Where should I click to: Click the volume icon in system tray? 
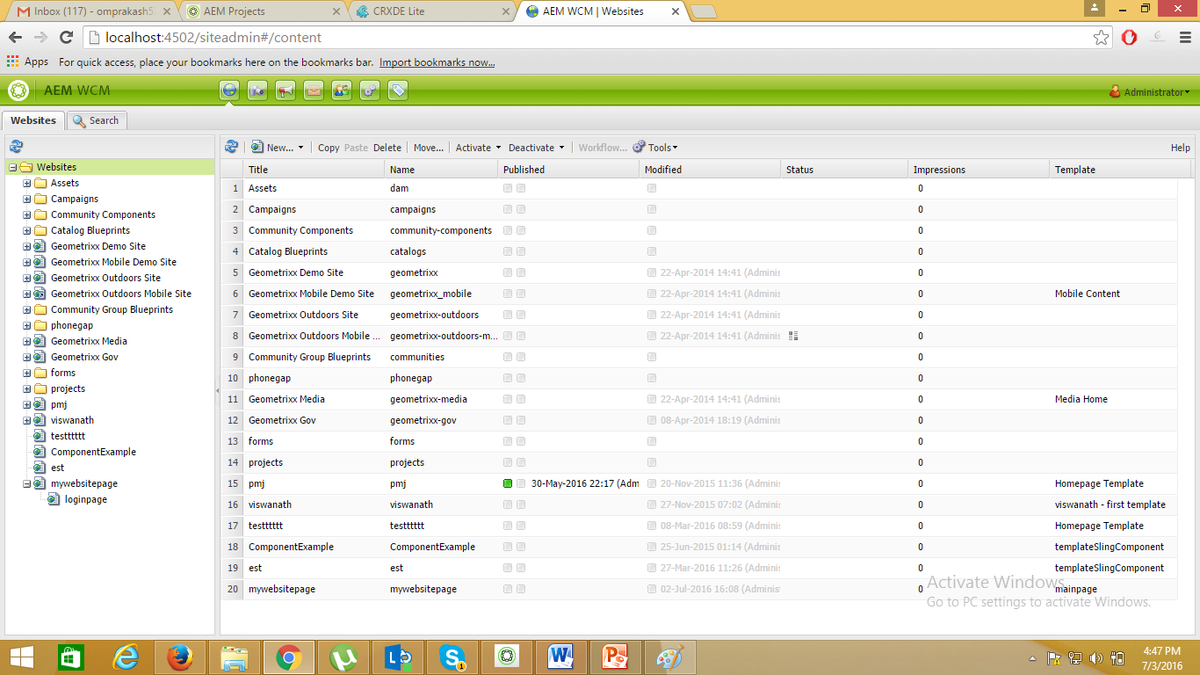[x=1096, y=658]
